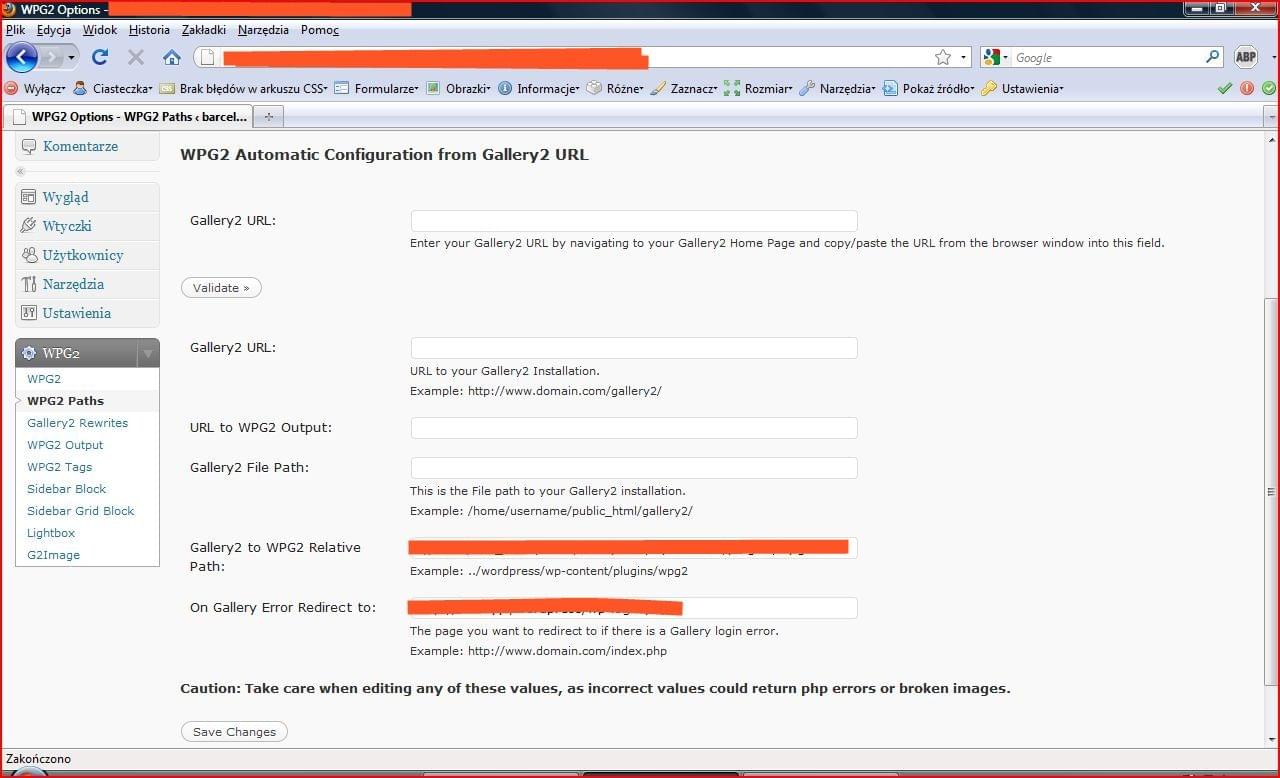The width and height of the screenshot is (1280, 778).
Task: Open the Wyłącz developer toolbar menu
Action: [36, 88]
